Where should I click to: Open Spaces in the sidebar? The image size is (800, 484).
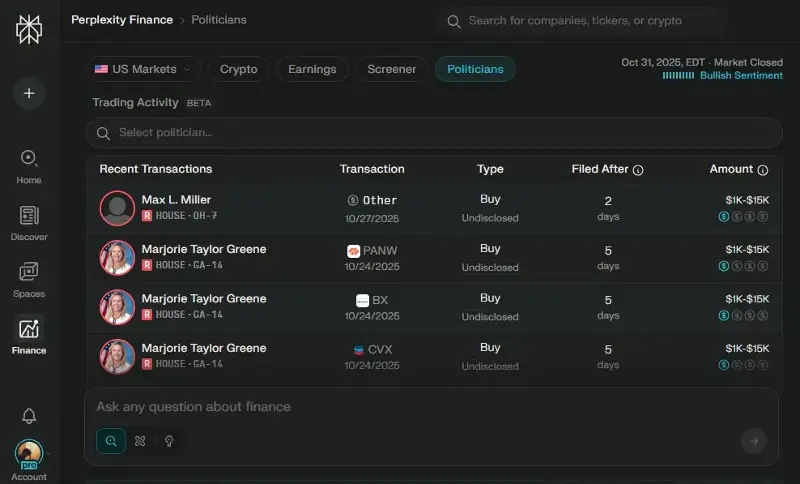click(29, 280)
